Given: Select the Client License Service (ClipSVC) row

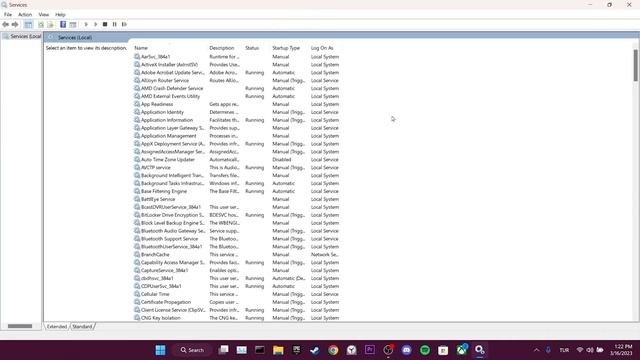Looking at the screenshot, I should [x=237, y=310].
